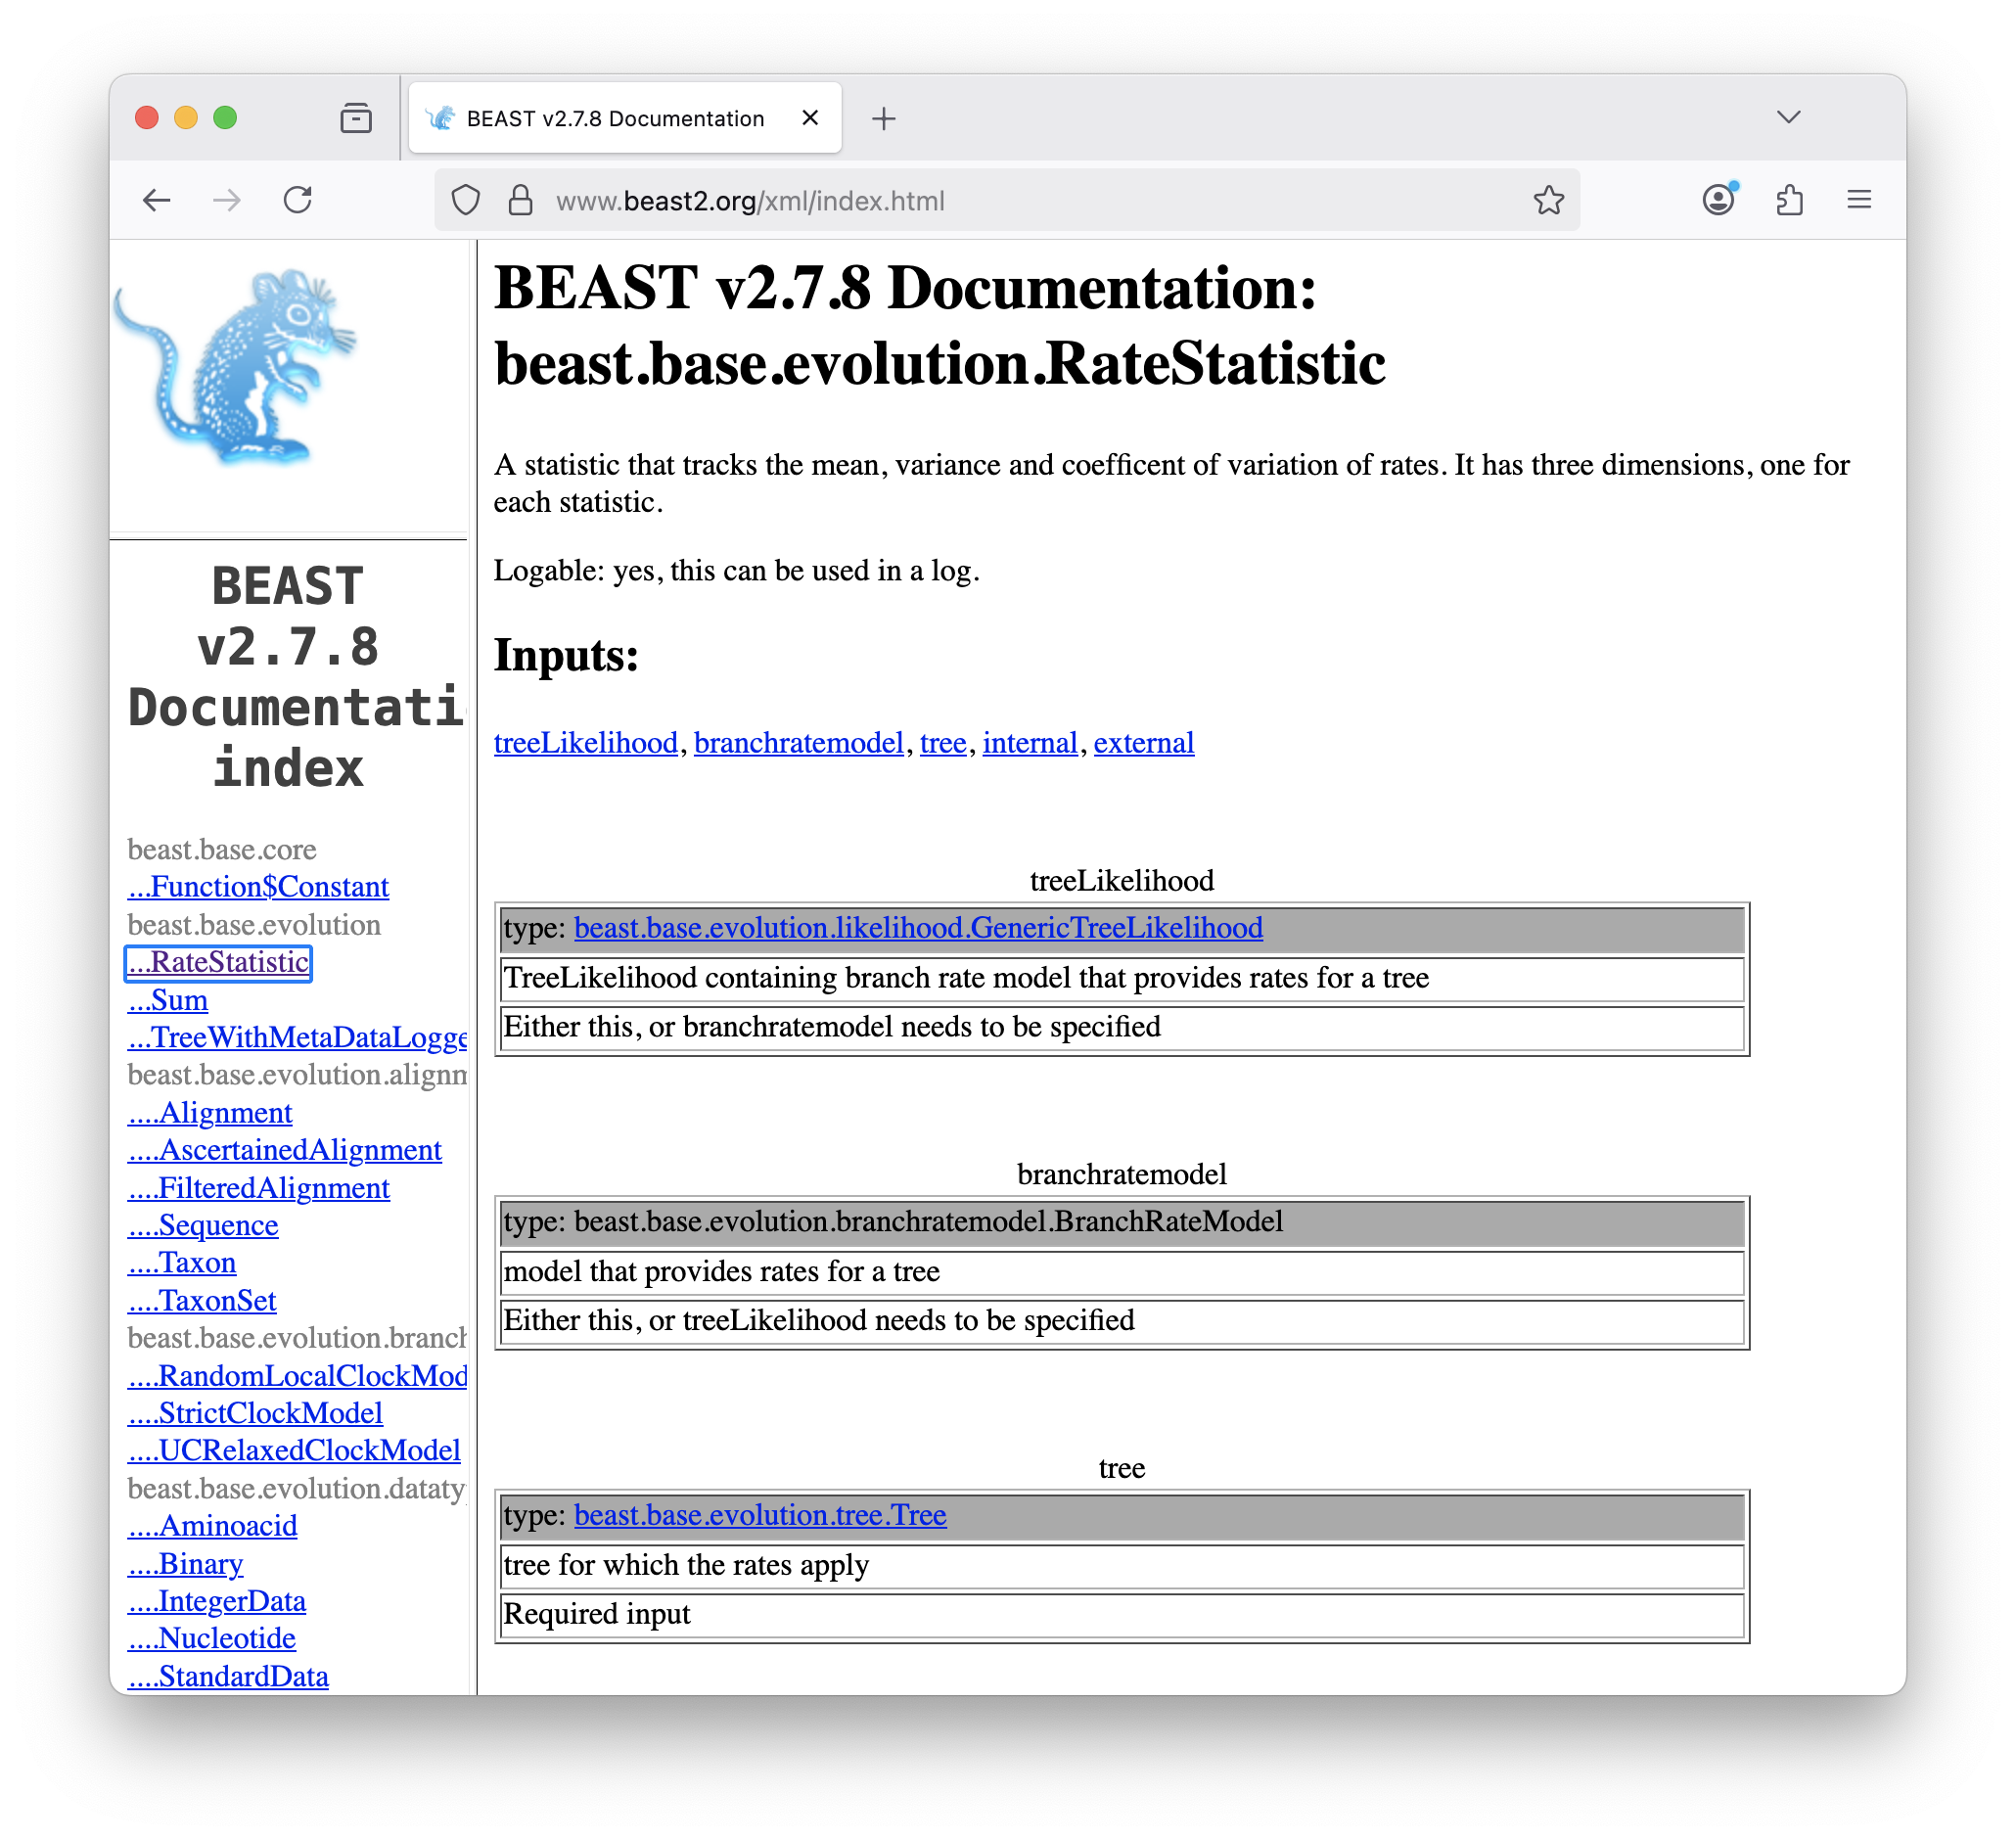Viewport: 2016px width, 1840px height.
Task: Close the BEAST v2.7.8 Documentation tab
Action: pyautogui.click(x=811, y=118)
